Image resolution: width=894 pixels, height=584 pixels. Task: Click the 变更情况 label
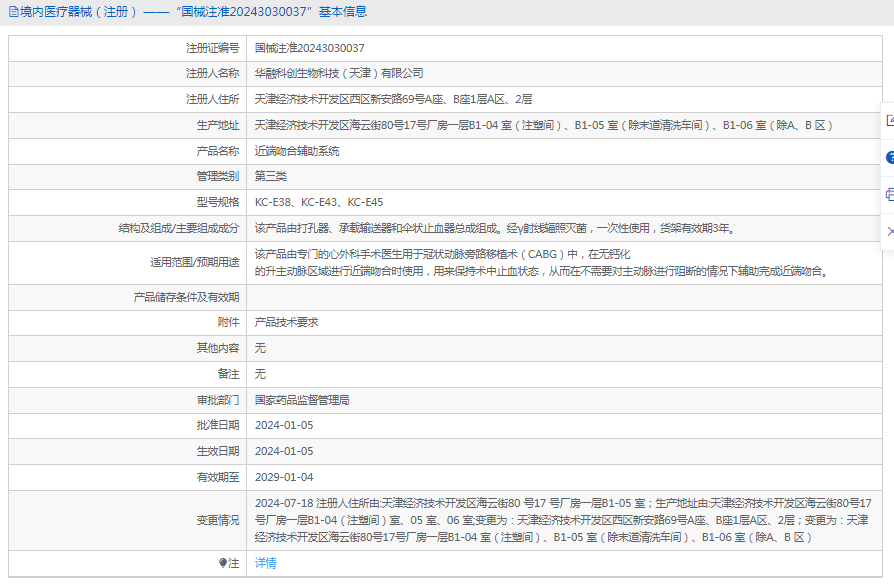click(x=218, y=520)
